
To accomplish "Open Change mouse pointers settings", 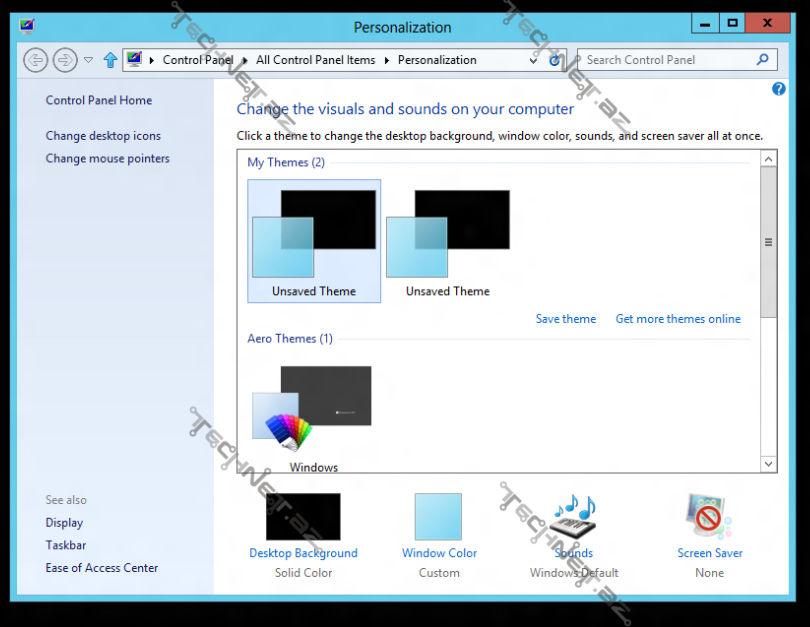I will tap(107, 158).
